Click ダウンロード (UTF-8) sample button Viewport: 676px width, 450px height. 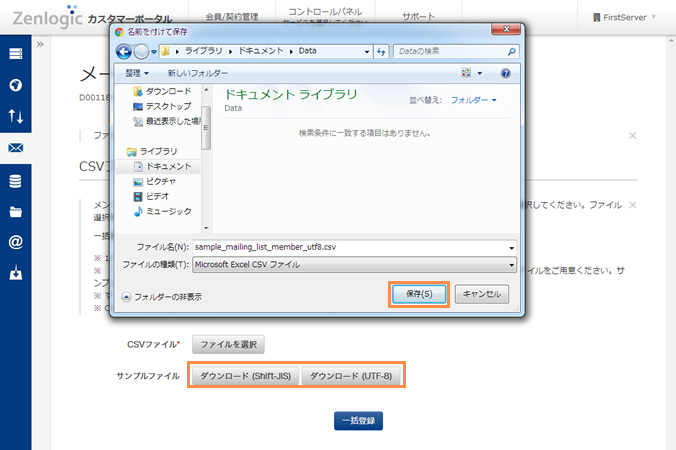[351, 376]
